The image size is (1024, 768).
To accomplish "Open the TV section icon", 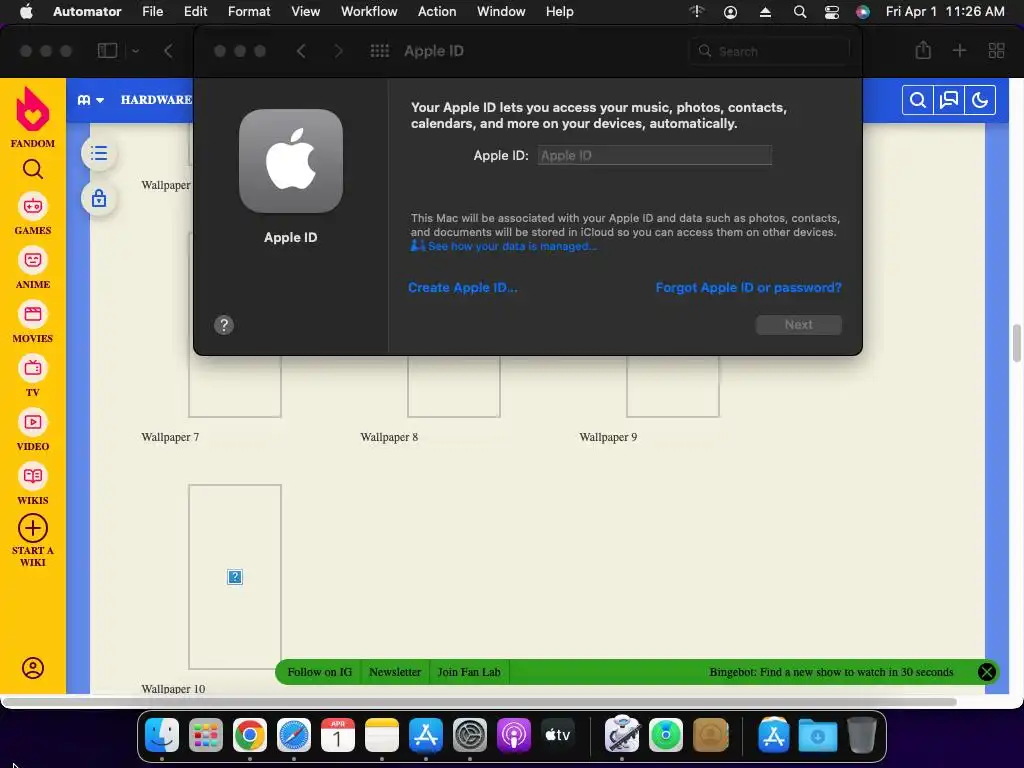I will coord(33,369).
